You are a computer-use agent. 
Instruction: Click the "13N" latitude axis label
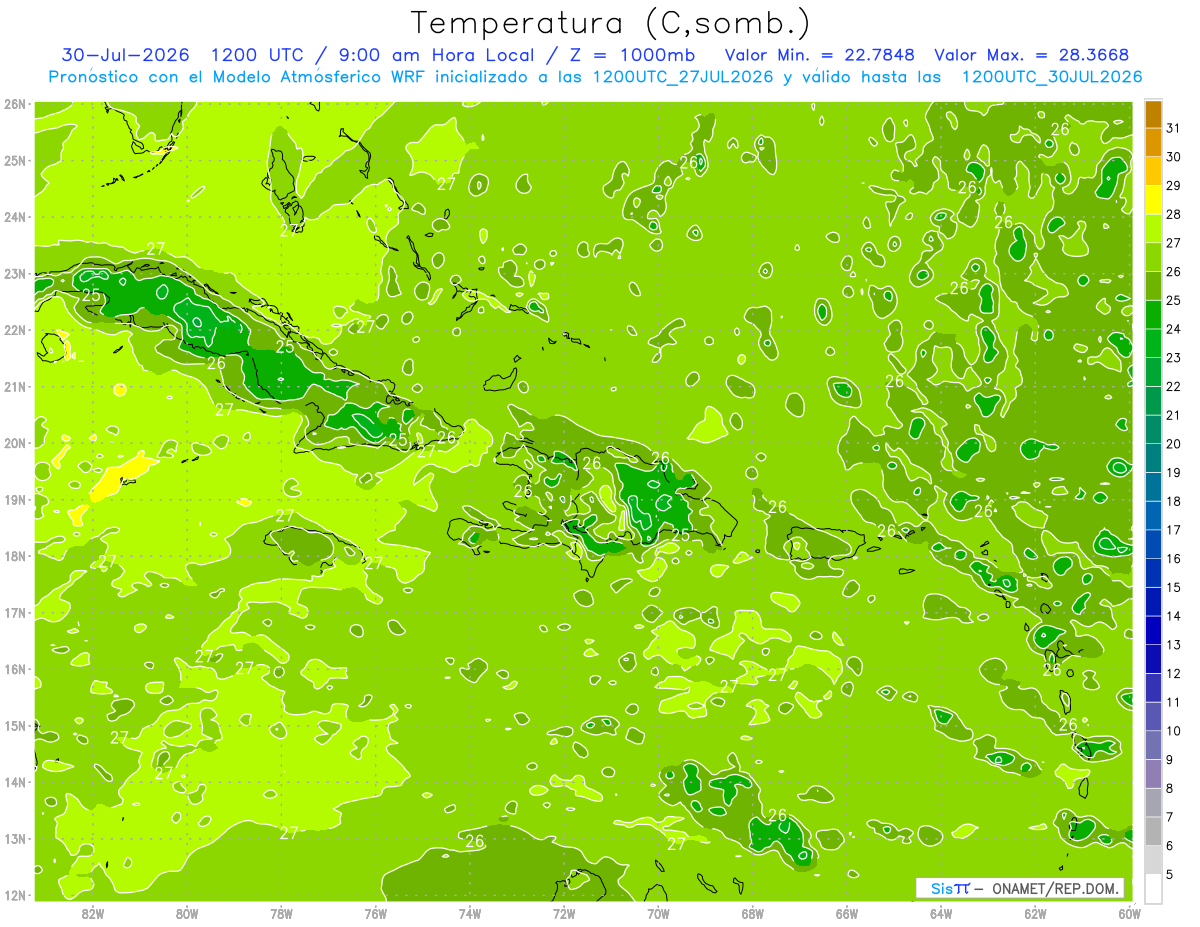coord(15,839)
